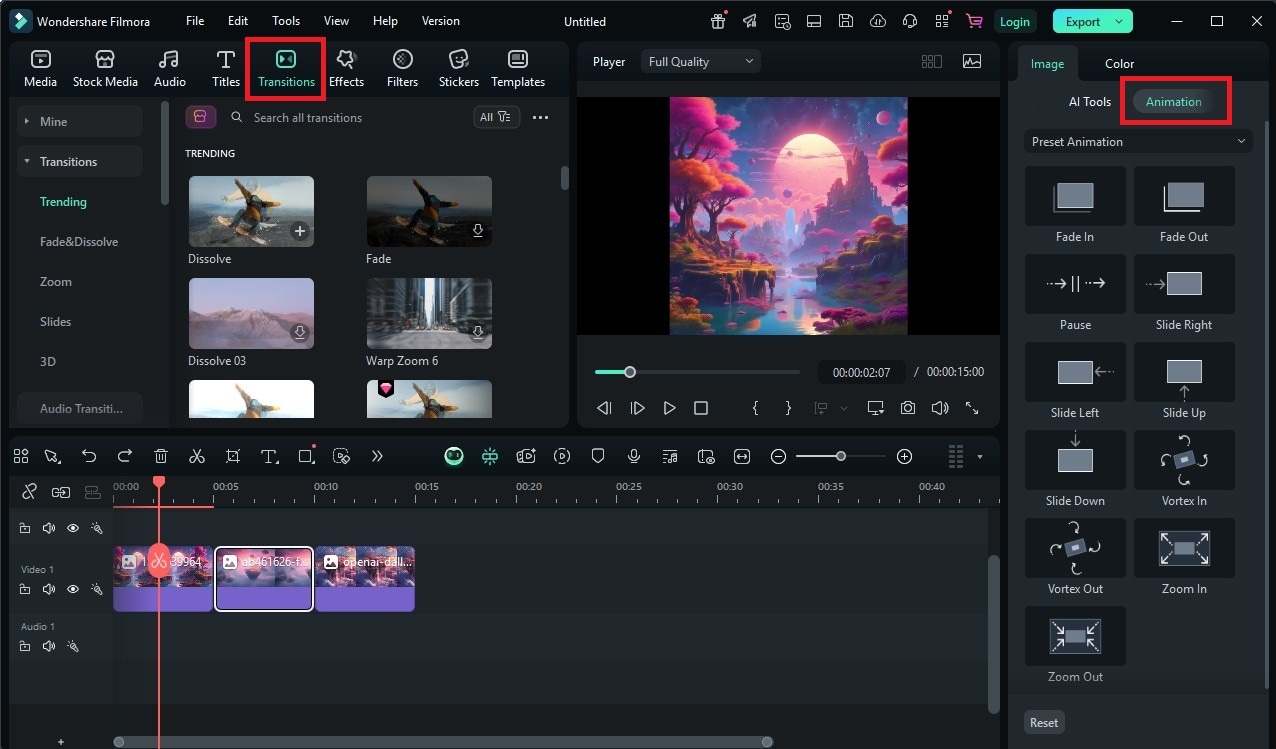Click the timeline zoom slider handle
This screenshot has width=1276, height=749.
pyautogui.click(x=841, y=456)
